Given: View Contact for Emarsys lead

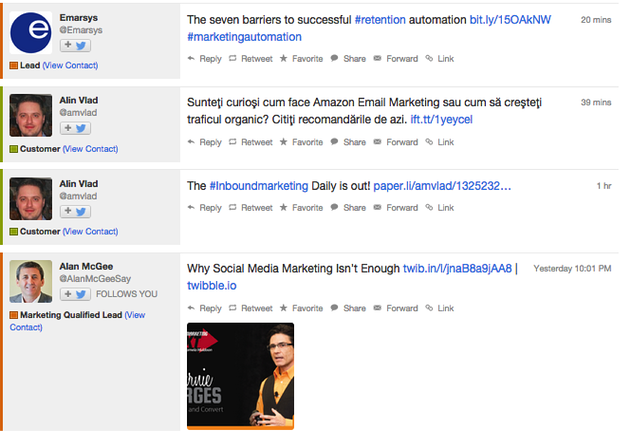Looking at the screenshot, I should [70, 66].
